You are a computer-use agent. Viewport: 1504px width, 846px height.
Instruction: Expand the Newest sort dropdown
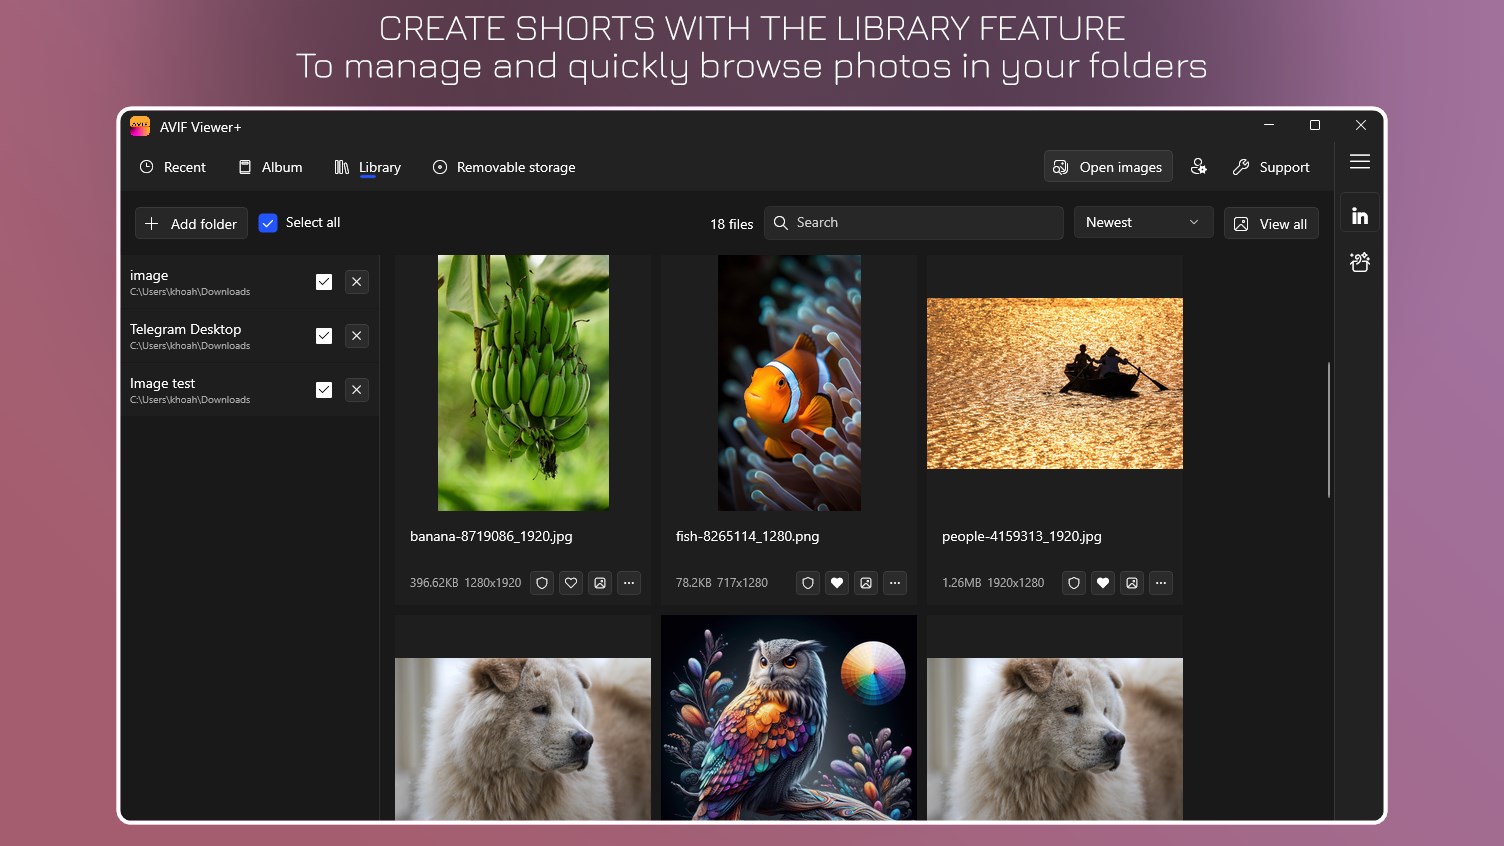click(1143, 222)
